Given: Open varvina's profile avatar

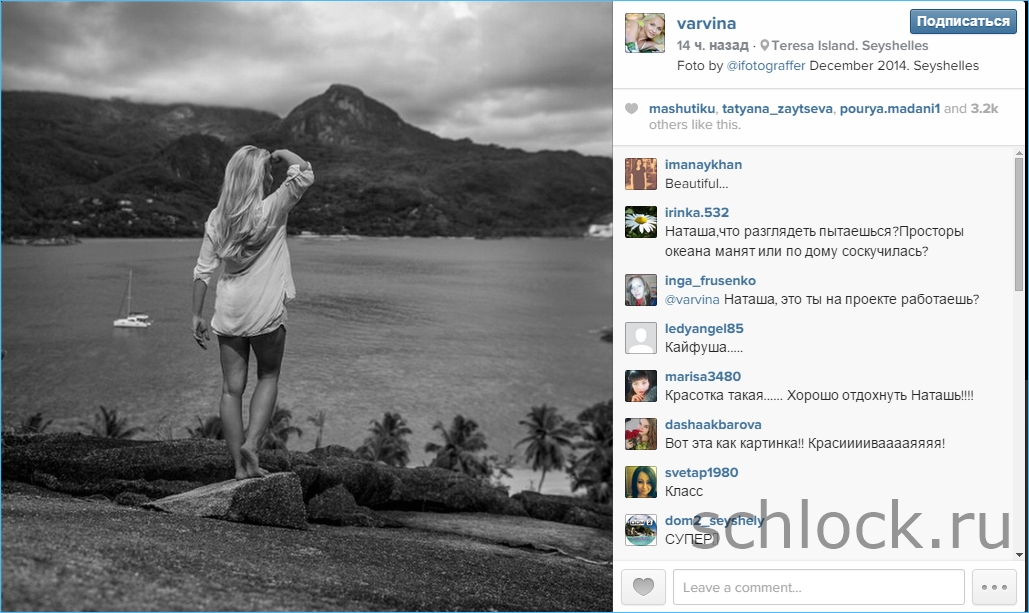Looking at the screenshot, I should pos(644,33).
